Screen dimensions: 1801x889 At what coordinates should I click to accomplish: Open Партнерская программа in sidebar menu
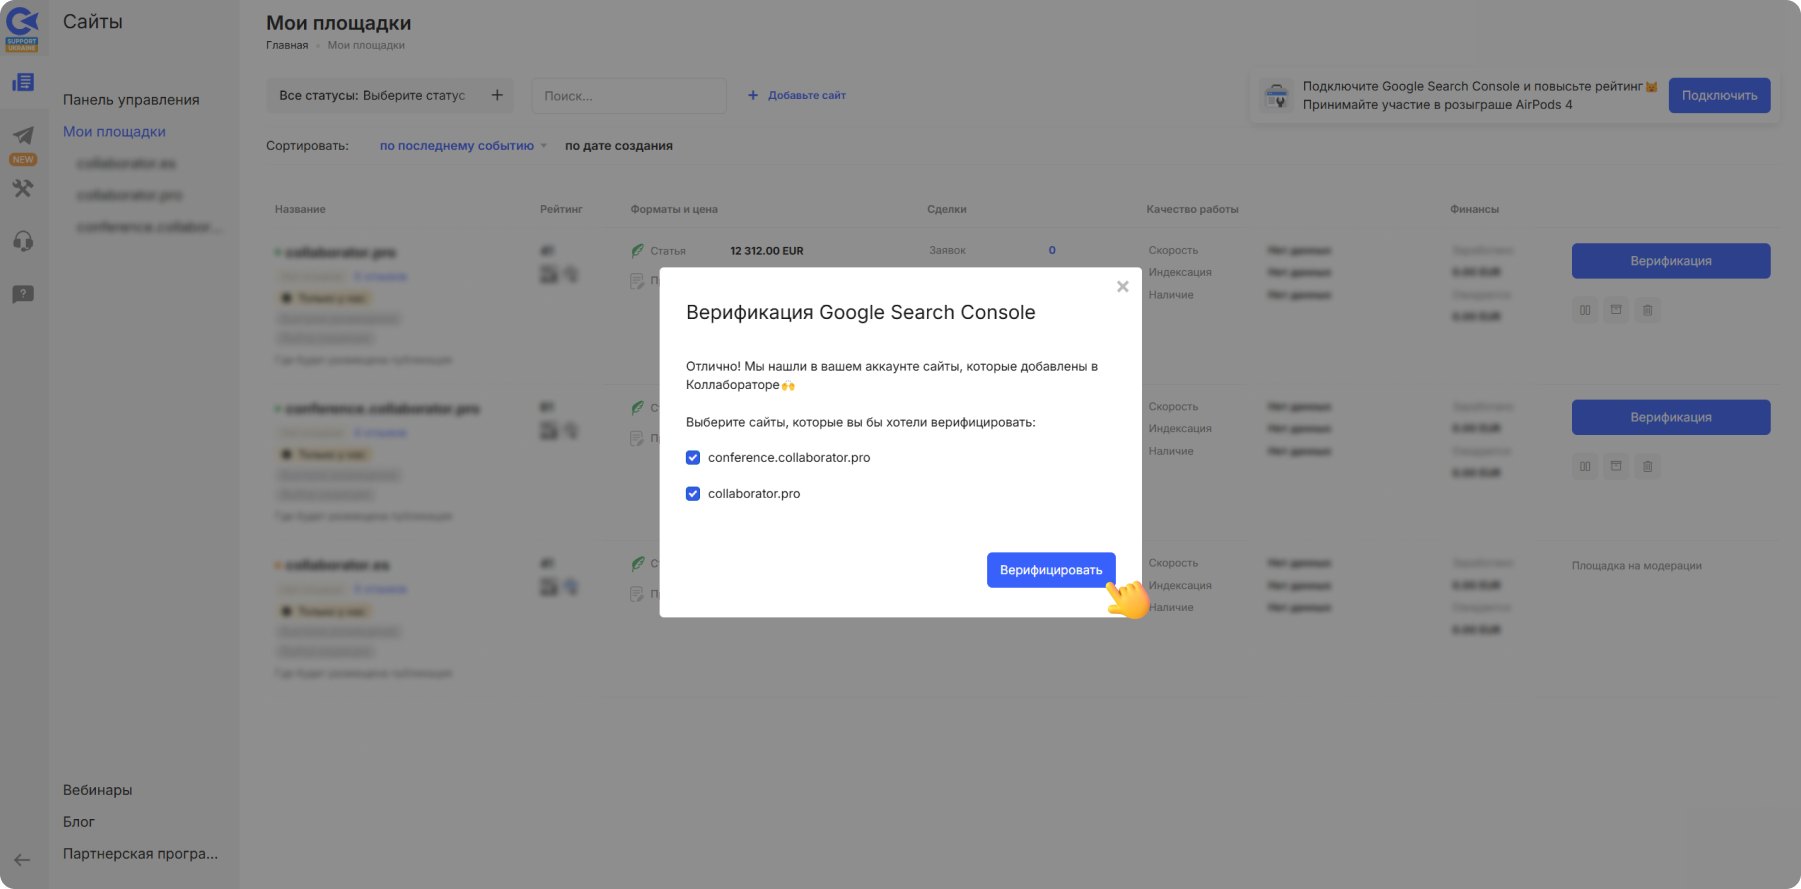tap(140, 854)
